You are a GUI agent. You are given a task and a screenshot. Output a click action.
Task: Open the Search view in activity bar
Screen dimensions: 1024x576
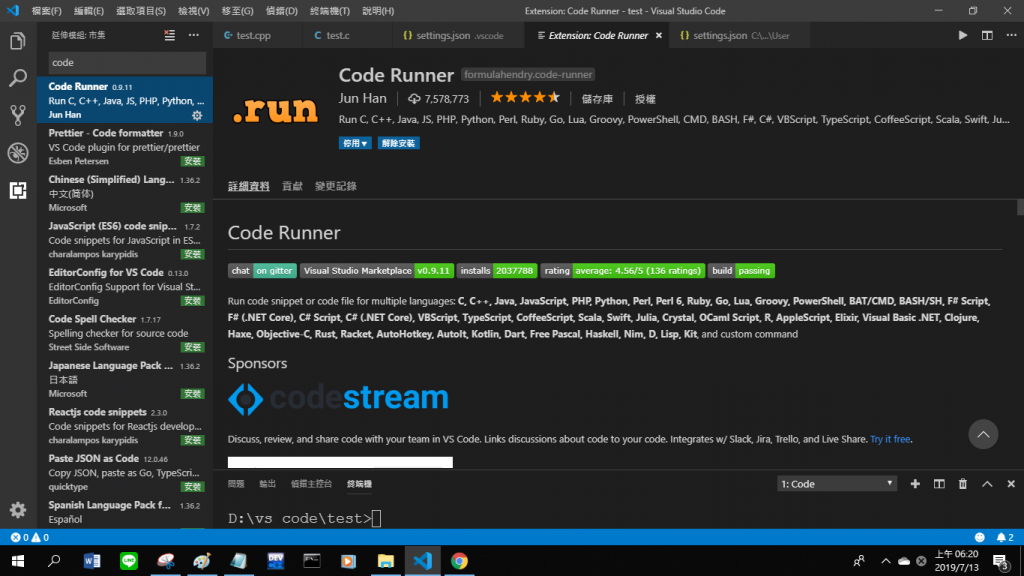pos(18,78)
